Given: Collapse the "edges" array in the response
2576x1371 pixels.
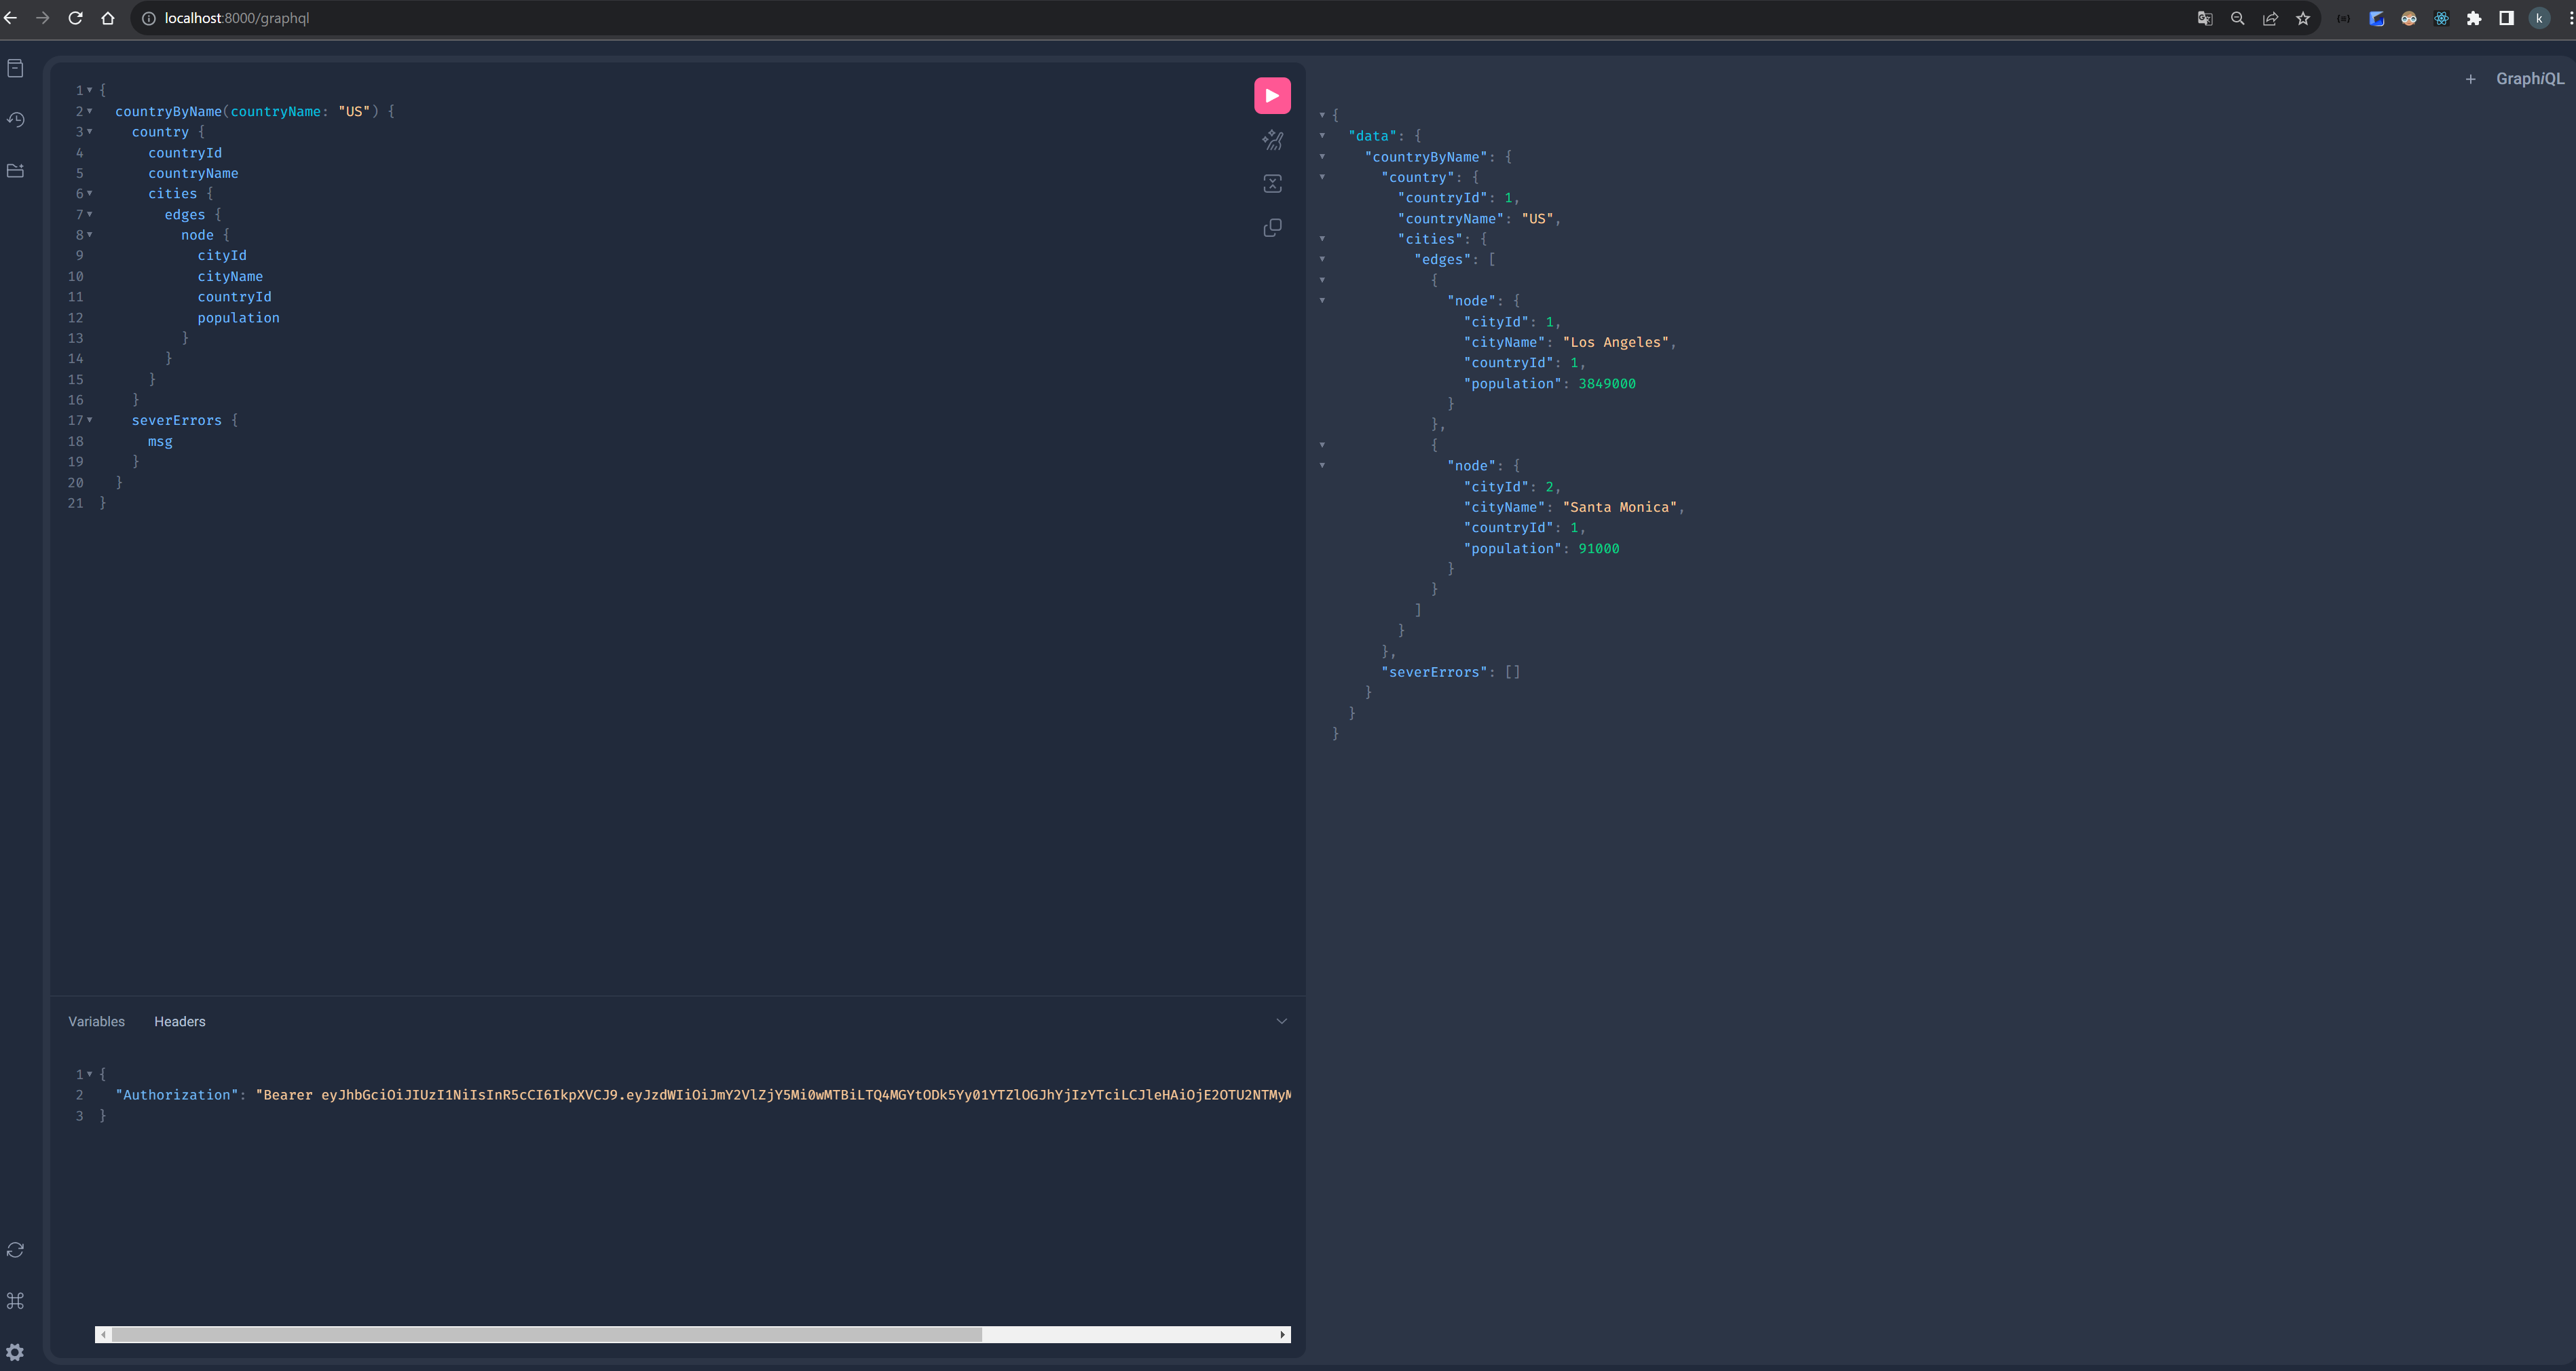Looking at the screenshot, I should tap(1322, 260).
